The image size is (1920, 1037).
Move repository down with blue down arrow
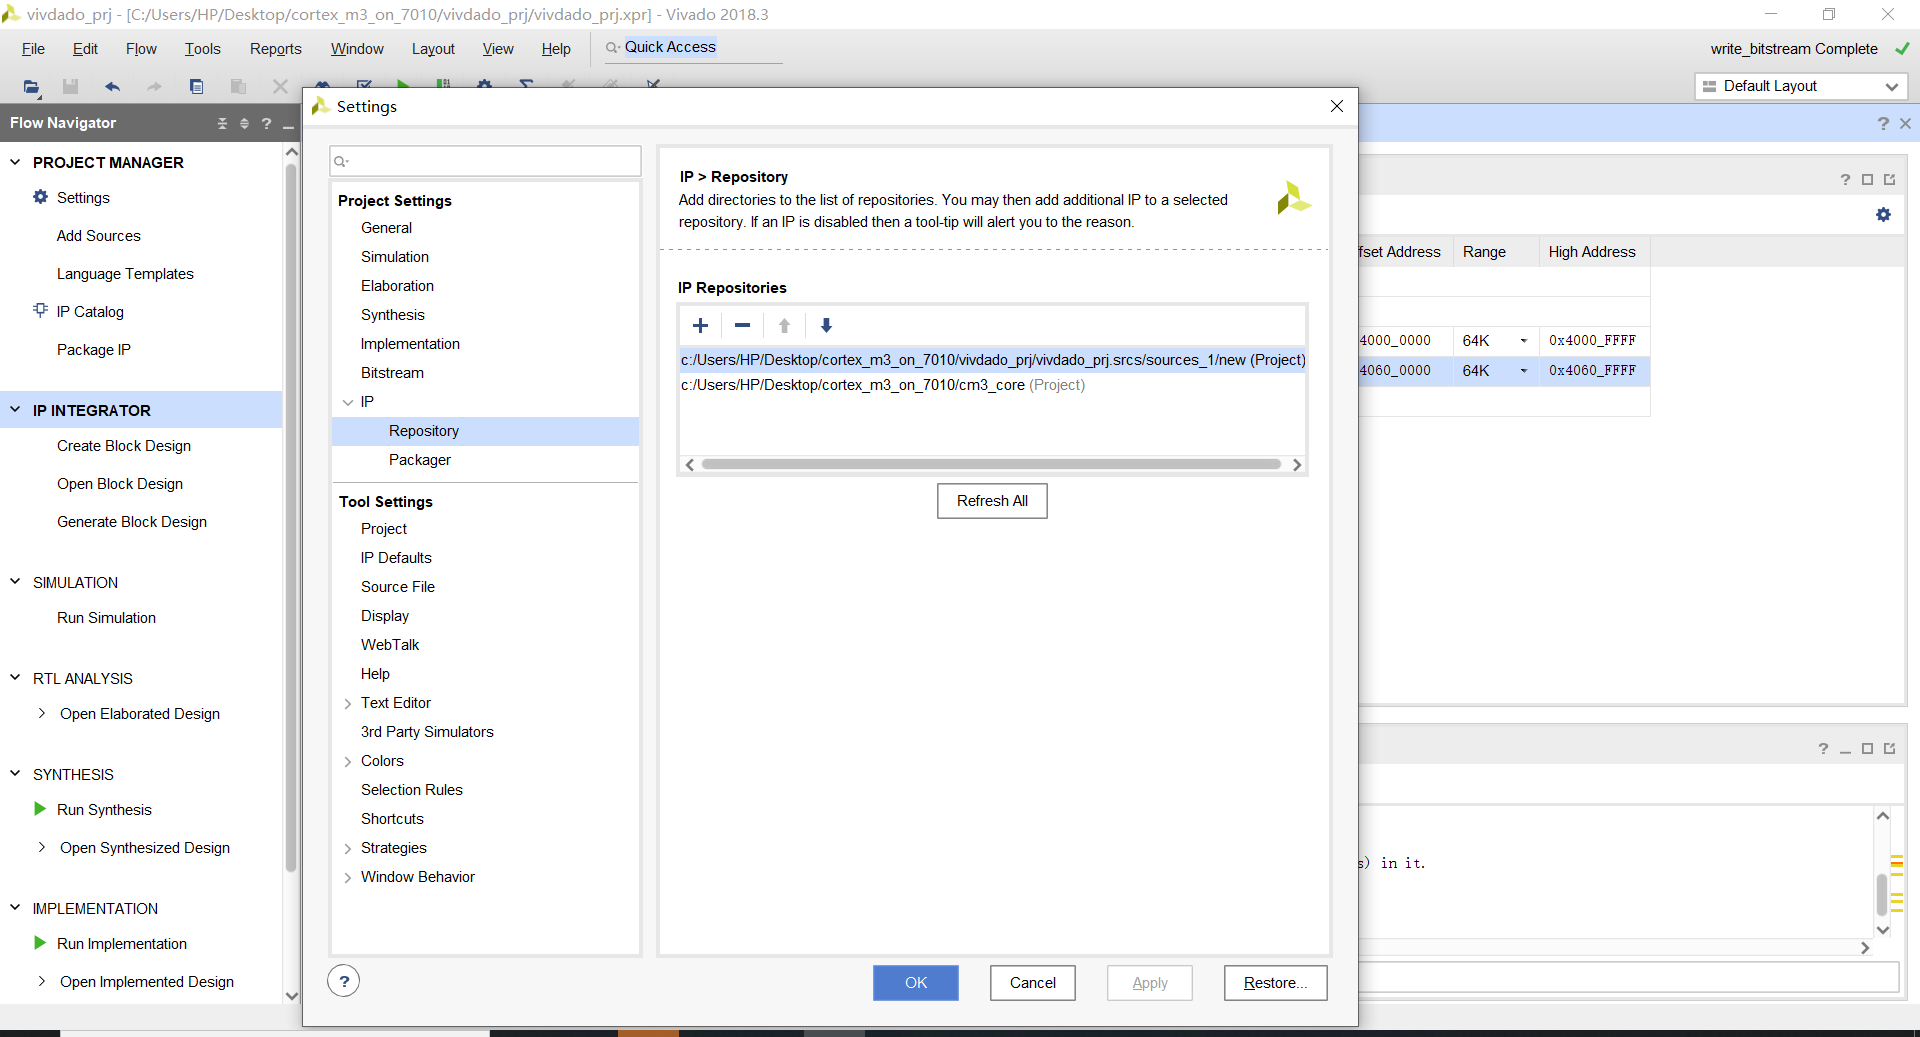click(x=826, y=325)
